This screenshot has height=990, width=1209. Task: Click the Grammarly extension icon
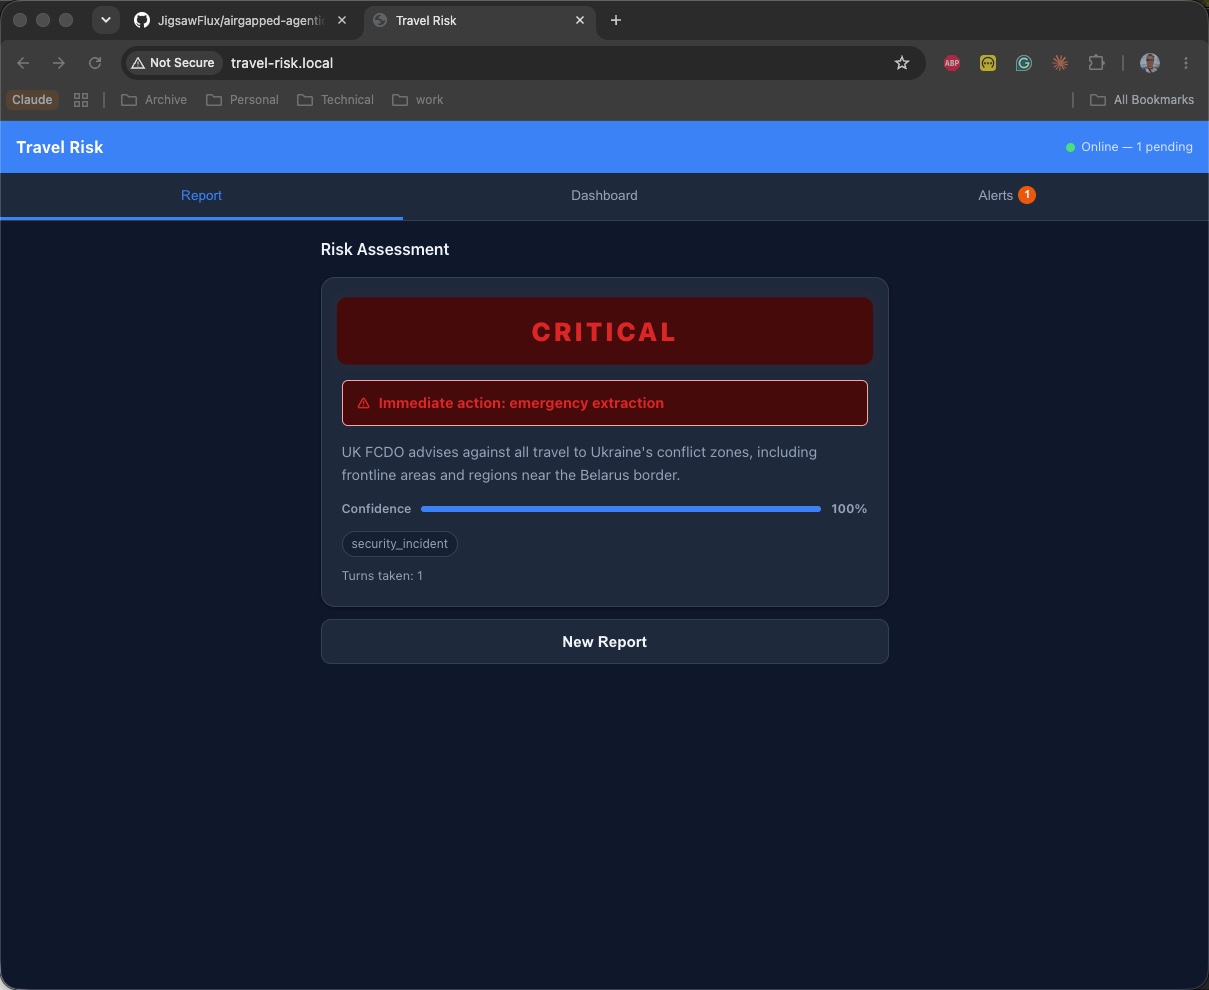(x=1024, y=63)
